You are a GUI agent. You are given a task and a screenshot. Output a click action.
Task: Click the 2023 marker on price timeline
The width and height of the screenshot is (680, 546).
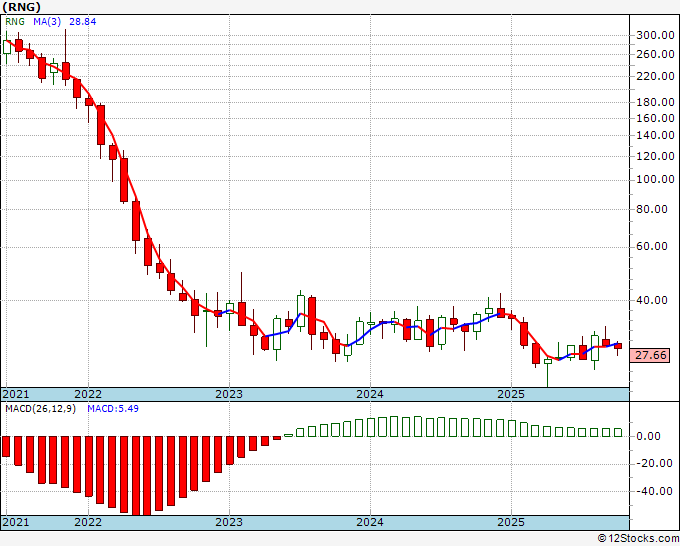(229, 394)
